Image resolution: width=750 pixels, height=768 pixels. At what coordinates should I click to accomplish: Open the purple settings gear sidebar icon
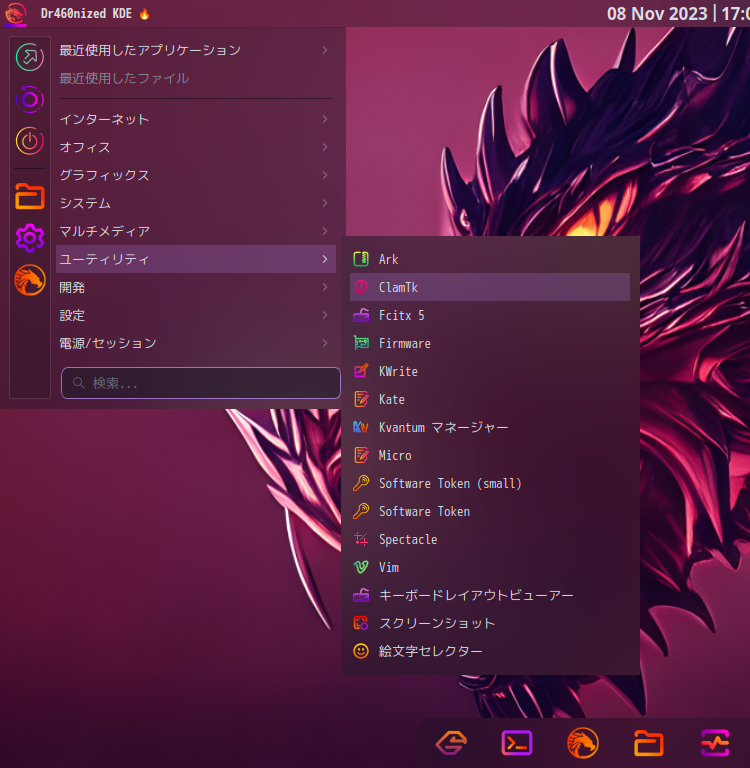click(29, 238)
